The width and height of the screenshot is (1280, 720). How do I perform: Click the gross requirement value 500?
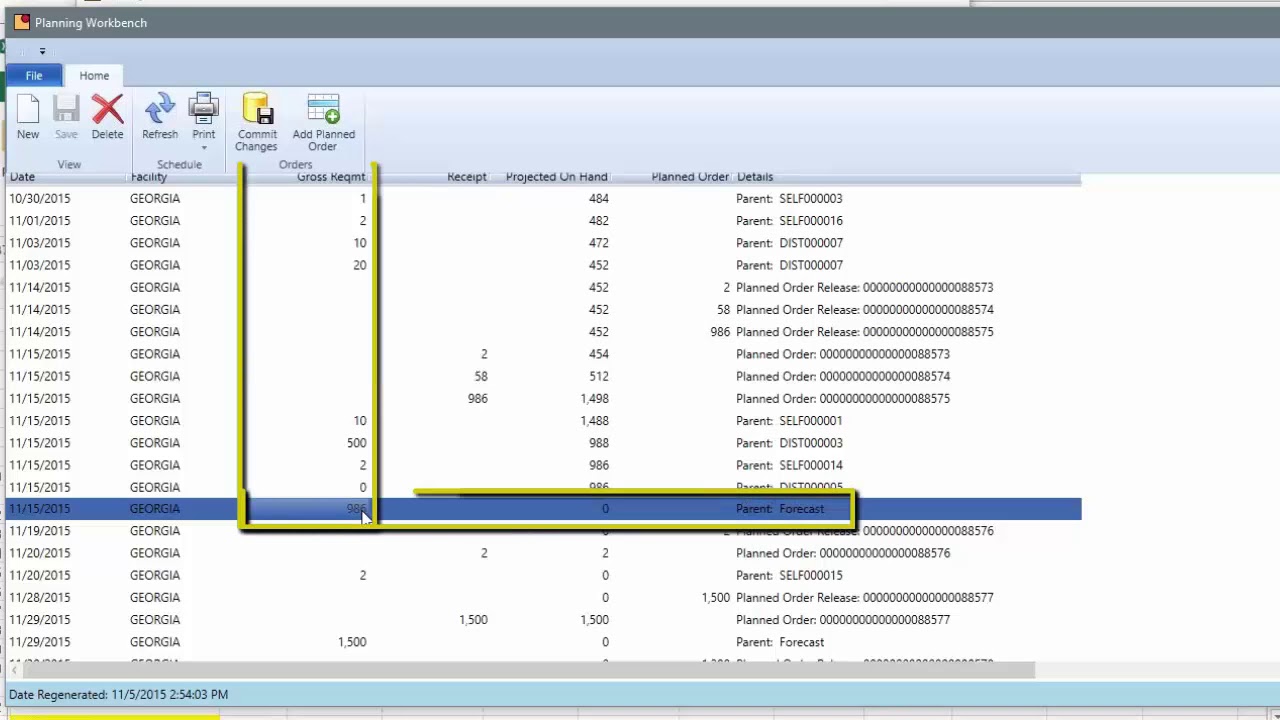356,443
